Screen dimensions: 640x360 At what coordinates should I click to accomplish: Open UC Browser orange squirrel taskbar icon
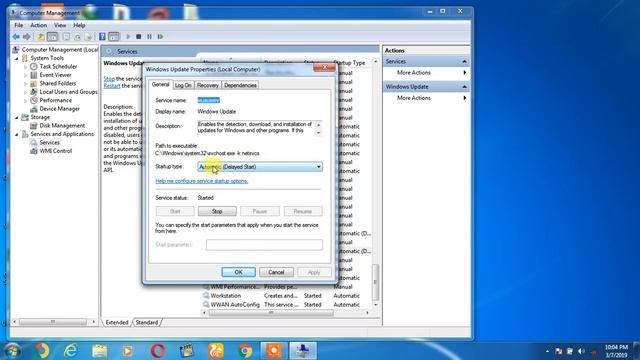[216, 350]
